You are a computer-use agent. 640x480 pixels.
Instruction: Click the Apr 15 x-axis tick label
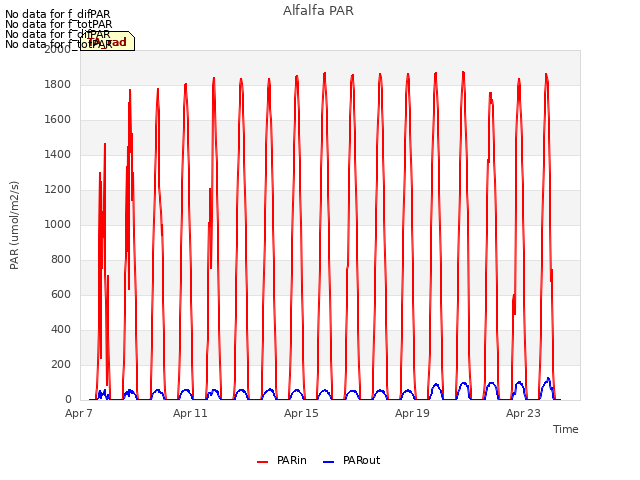coord(301,413)
